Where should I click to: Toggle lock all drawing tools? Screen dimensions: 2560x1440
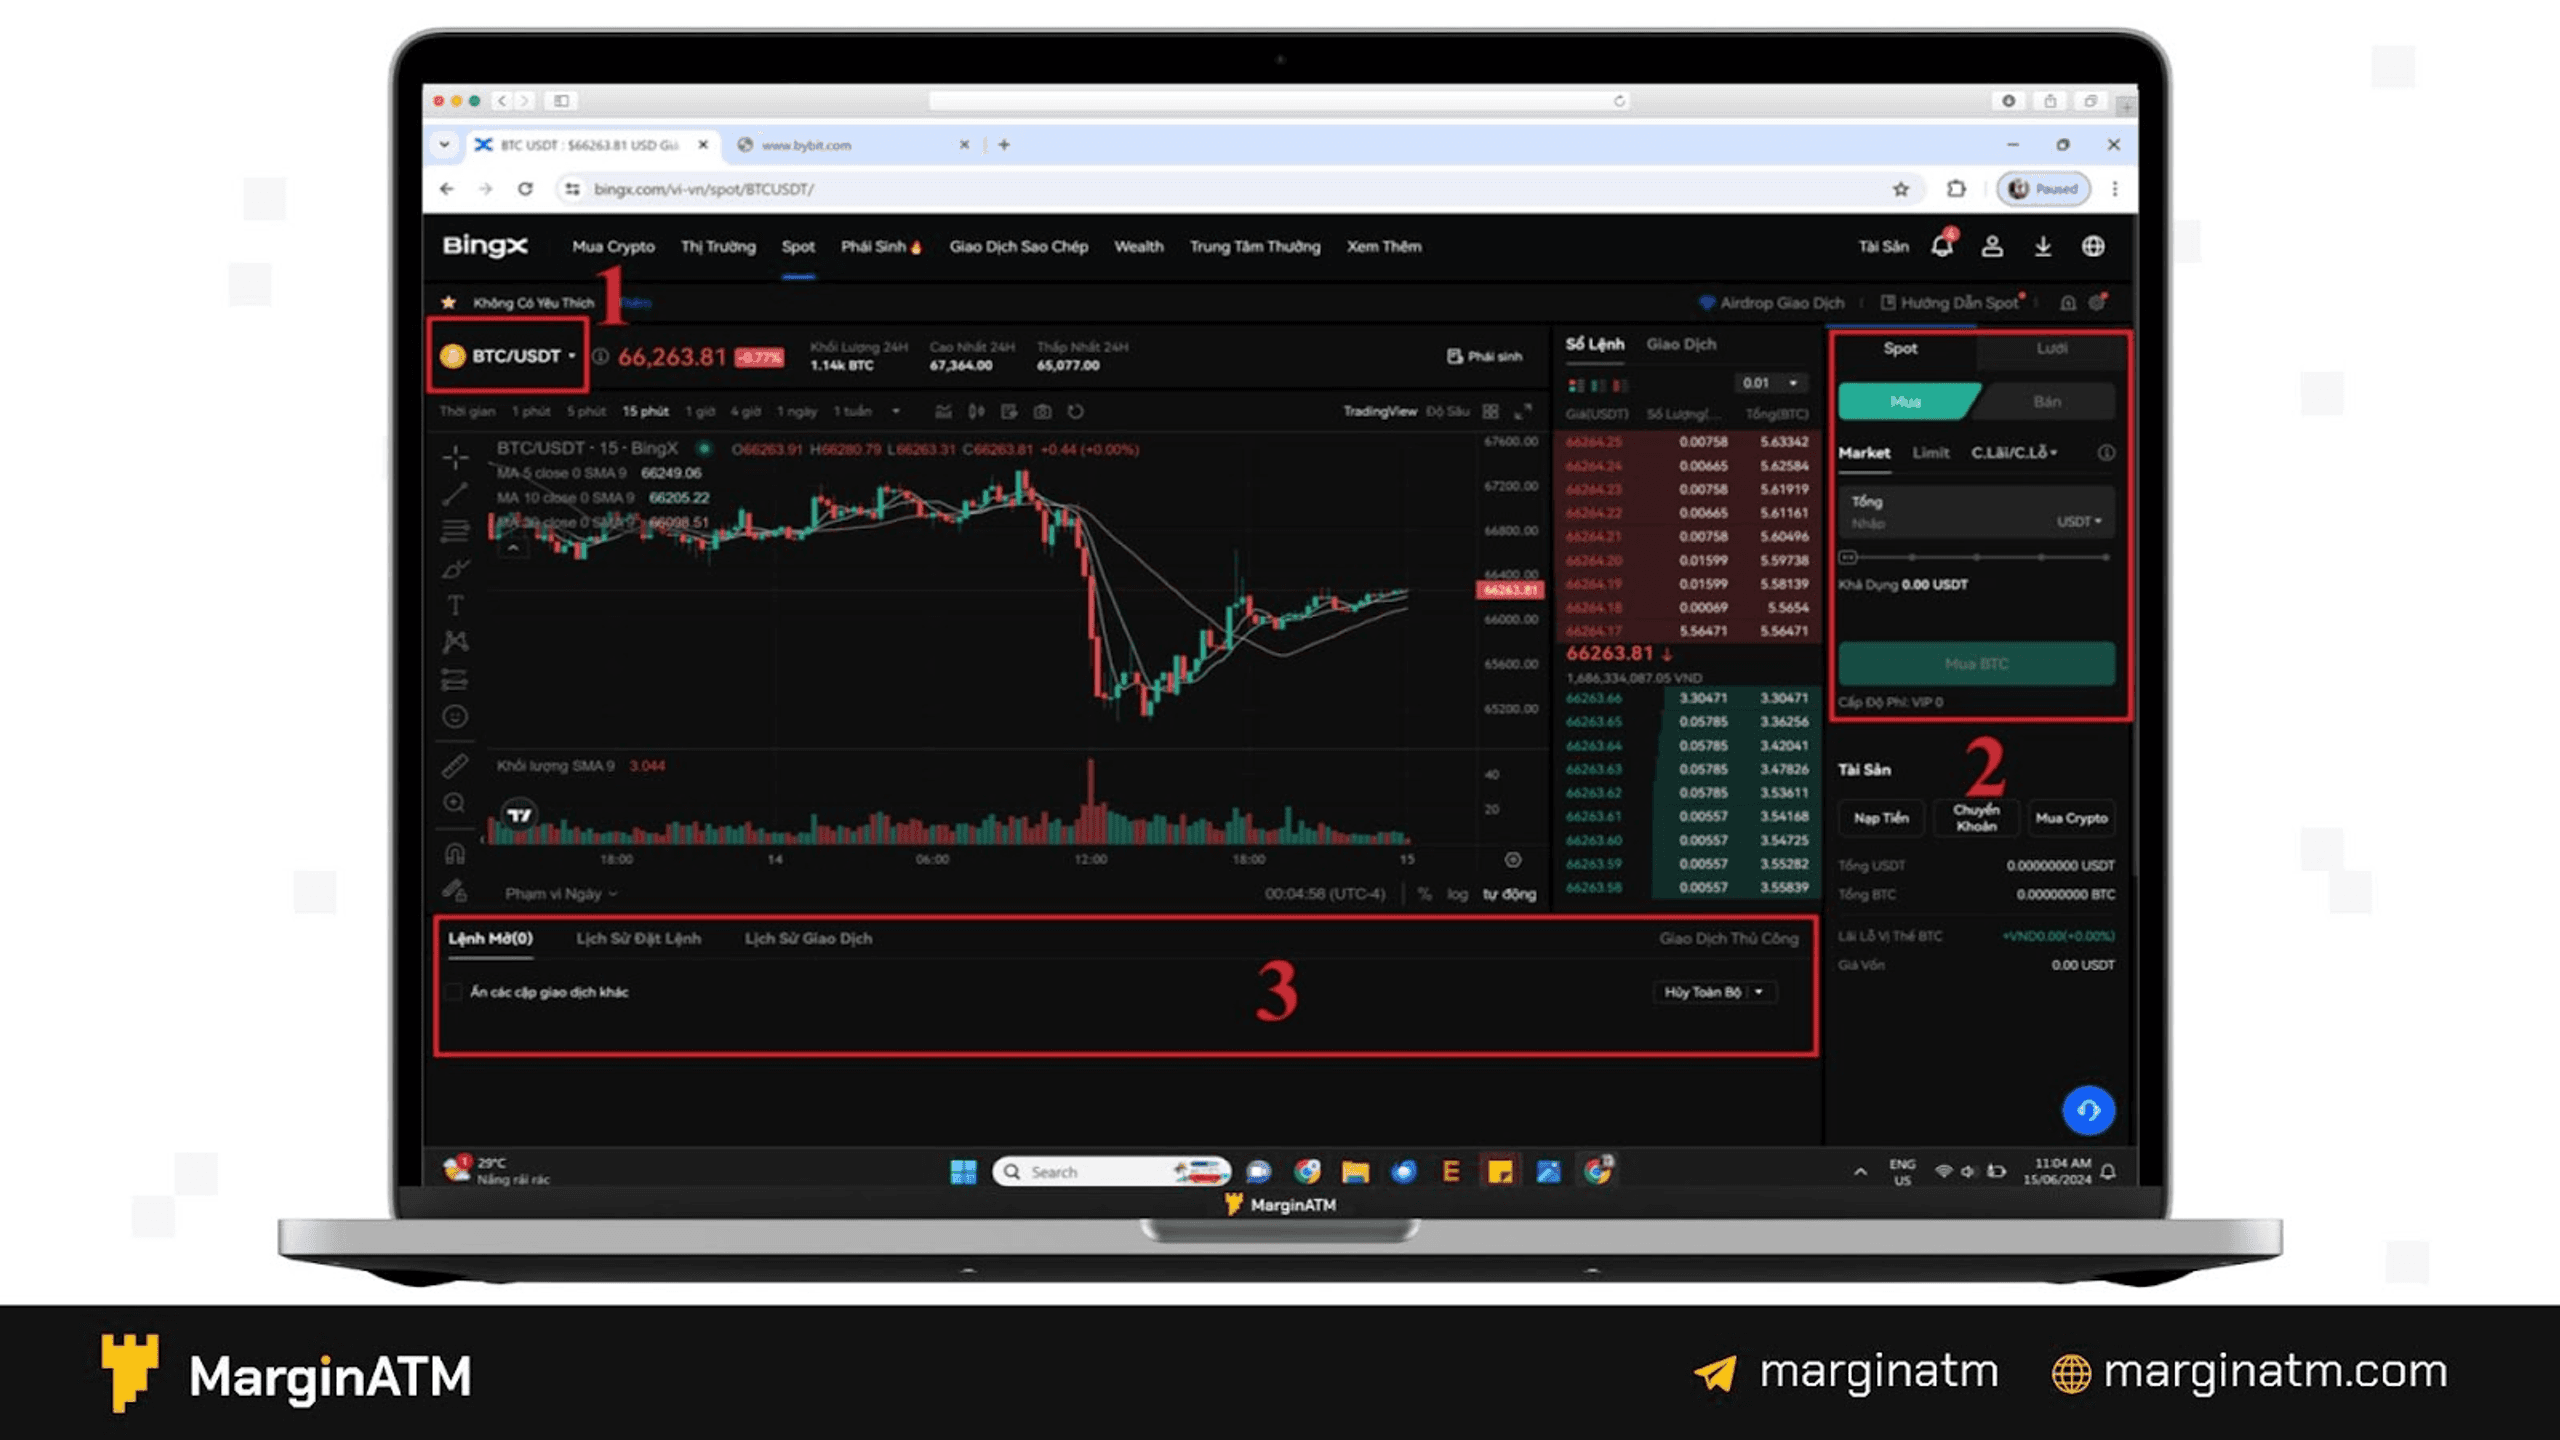point(456,890)
